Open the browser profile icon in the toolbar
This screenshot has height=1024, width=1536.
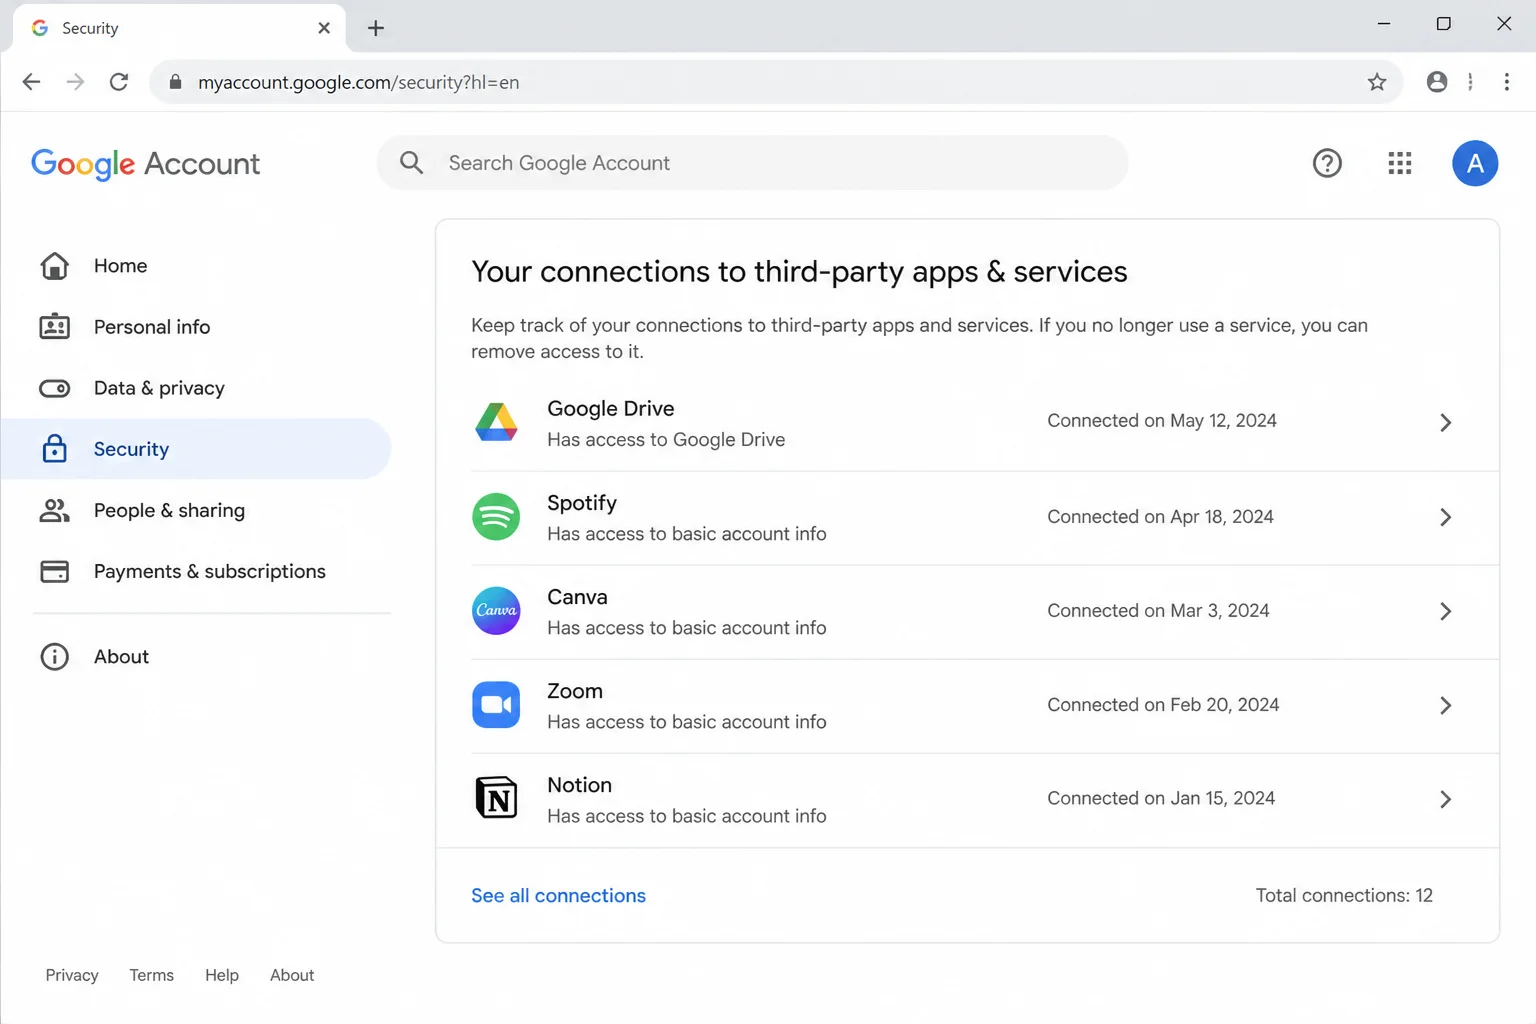pos(1437,82)
